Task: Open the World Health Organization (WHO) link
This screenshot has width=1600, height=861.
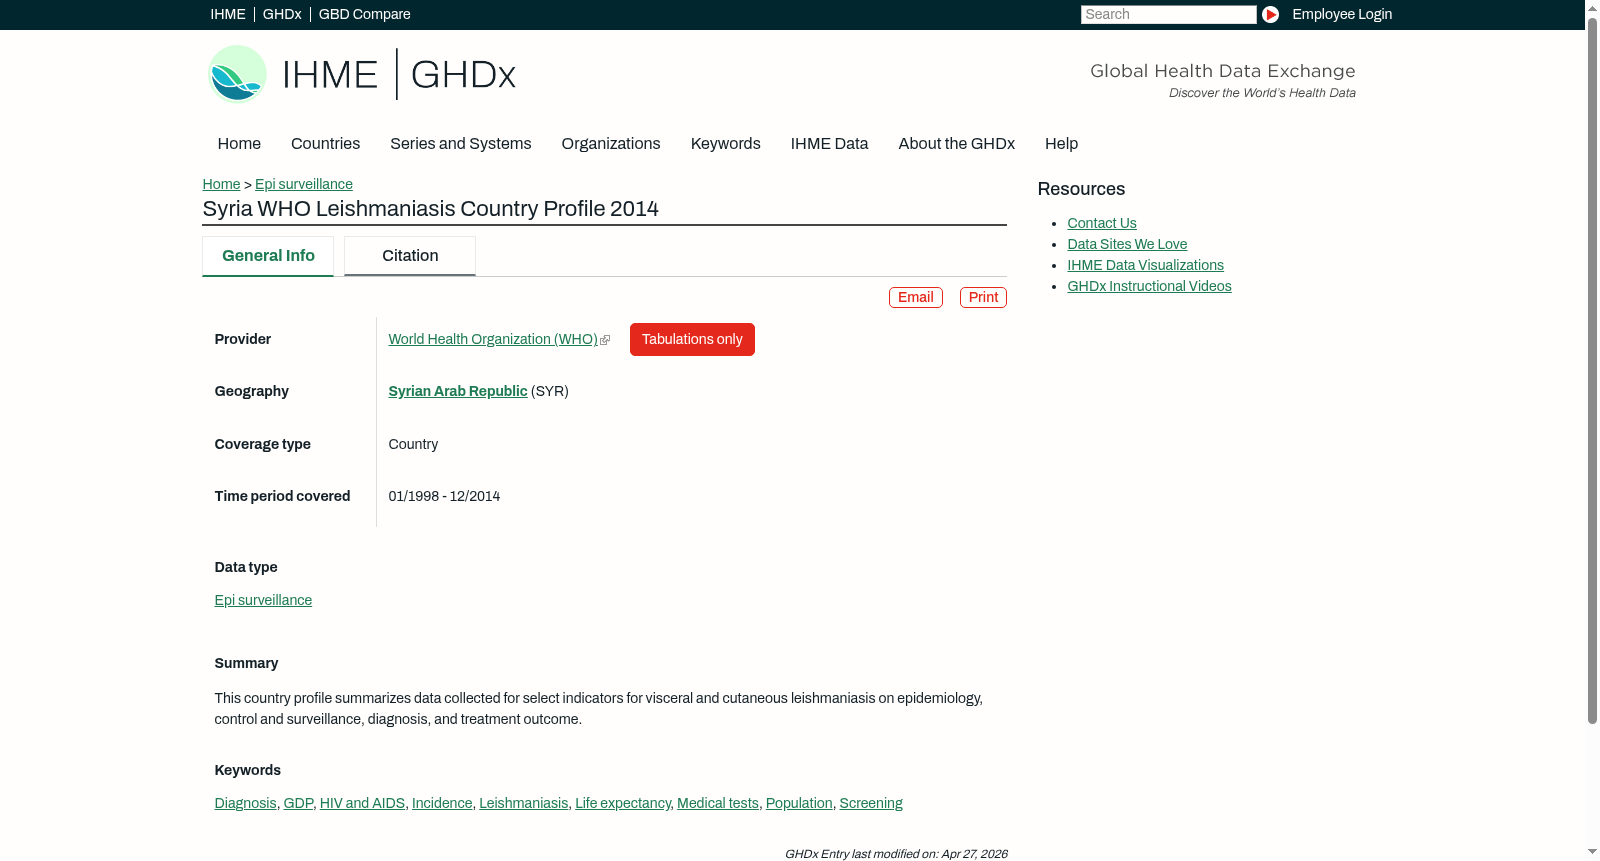Action: pos(493,339)
